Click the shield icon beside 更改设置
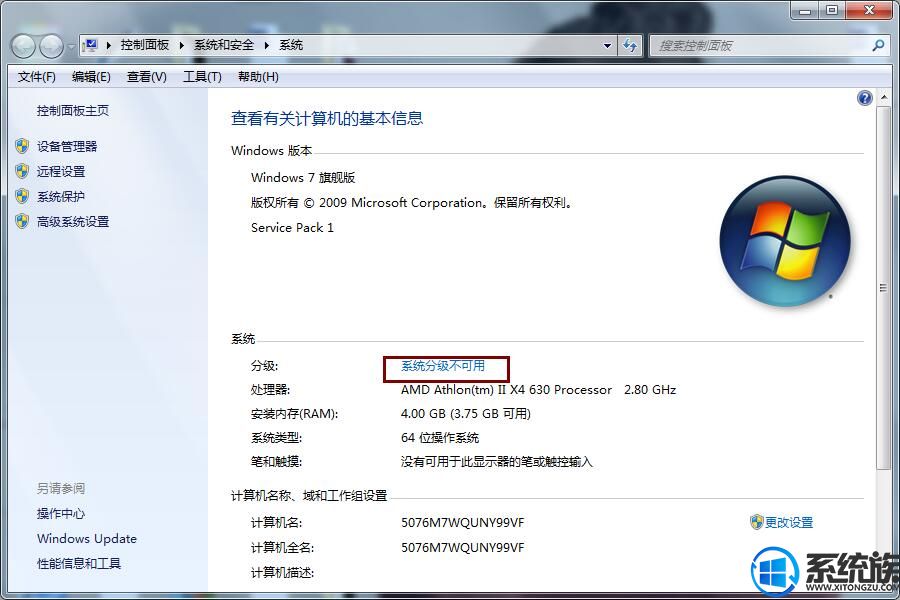Viewport: 900px width, 600px height. pos(757,521)
